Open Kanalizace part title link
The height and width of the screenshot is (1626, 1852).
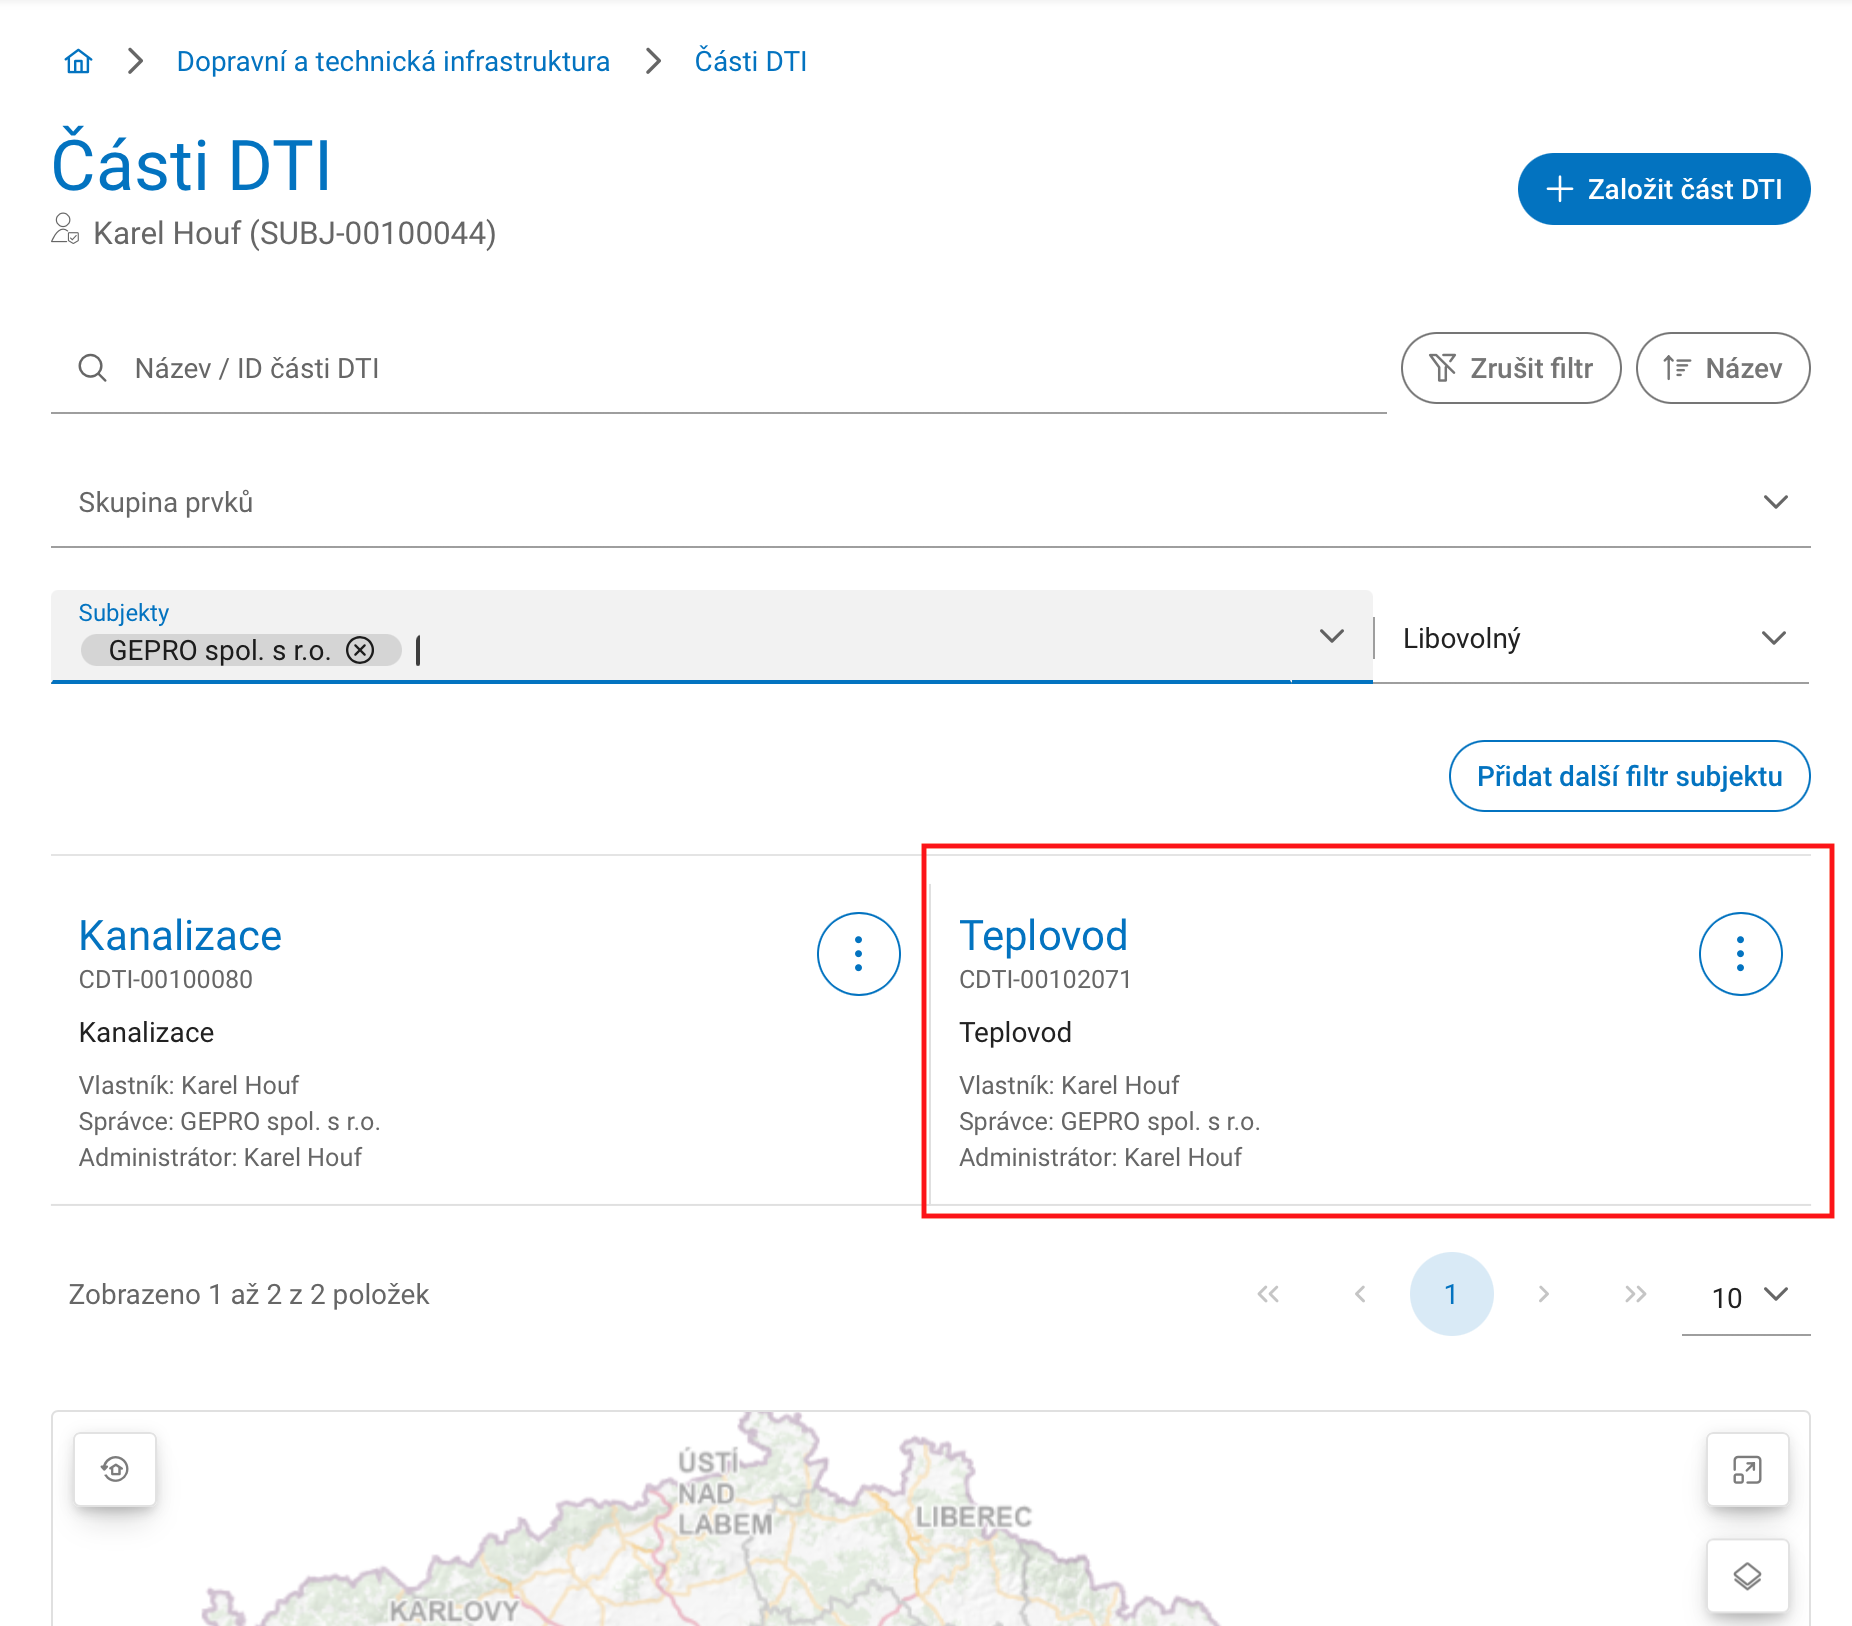[180, 936]
